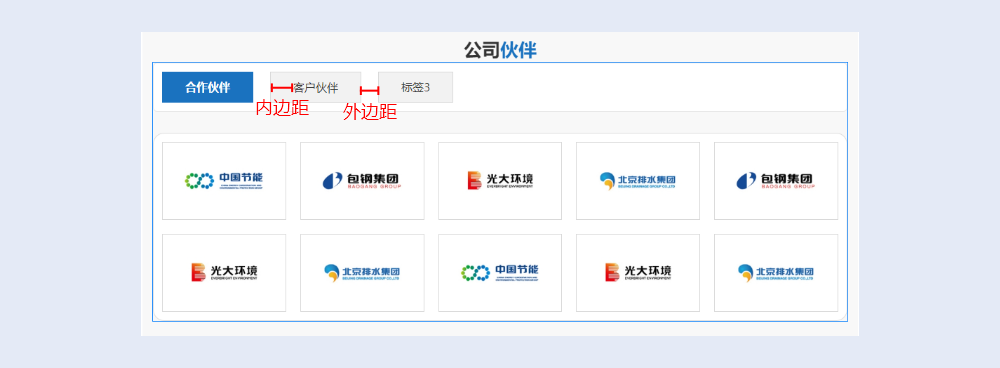This screenshot has height=368, width=1000.
Task: Open the 光大环境 card starting the bottom row
Action: 224,273
